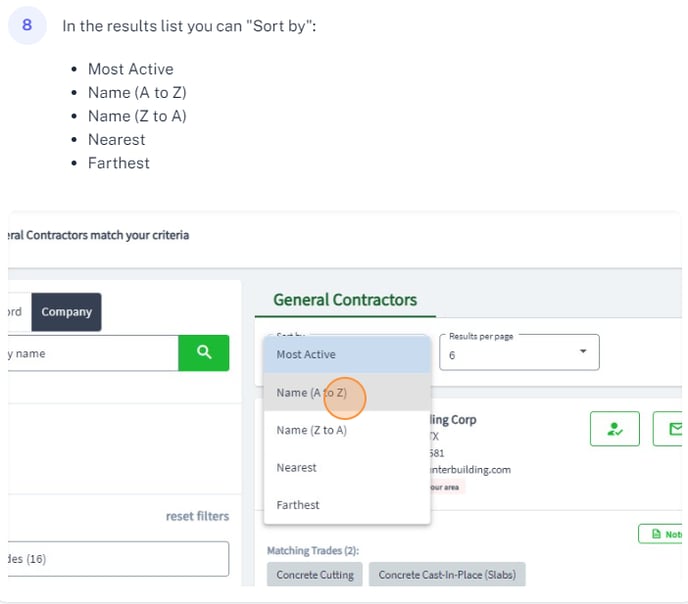Click the reset filters link
Viewport: 688px width, 604px height.
pyautogui.click(x=197, y=516)
